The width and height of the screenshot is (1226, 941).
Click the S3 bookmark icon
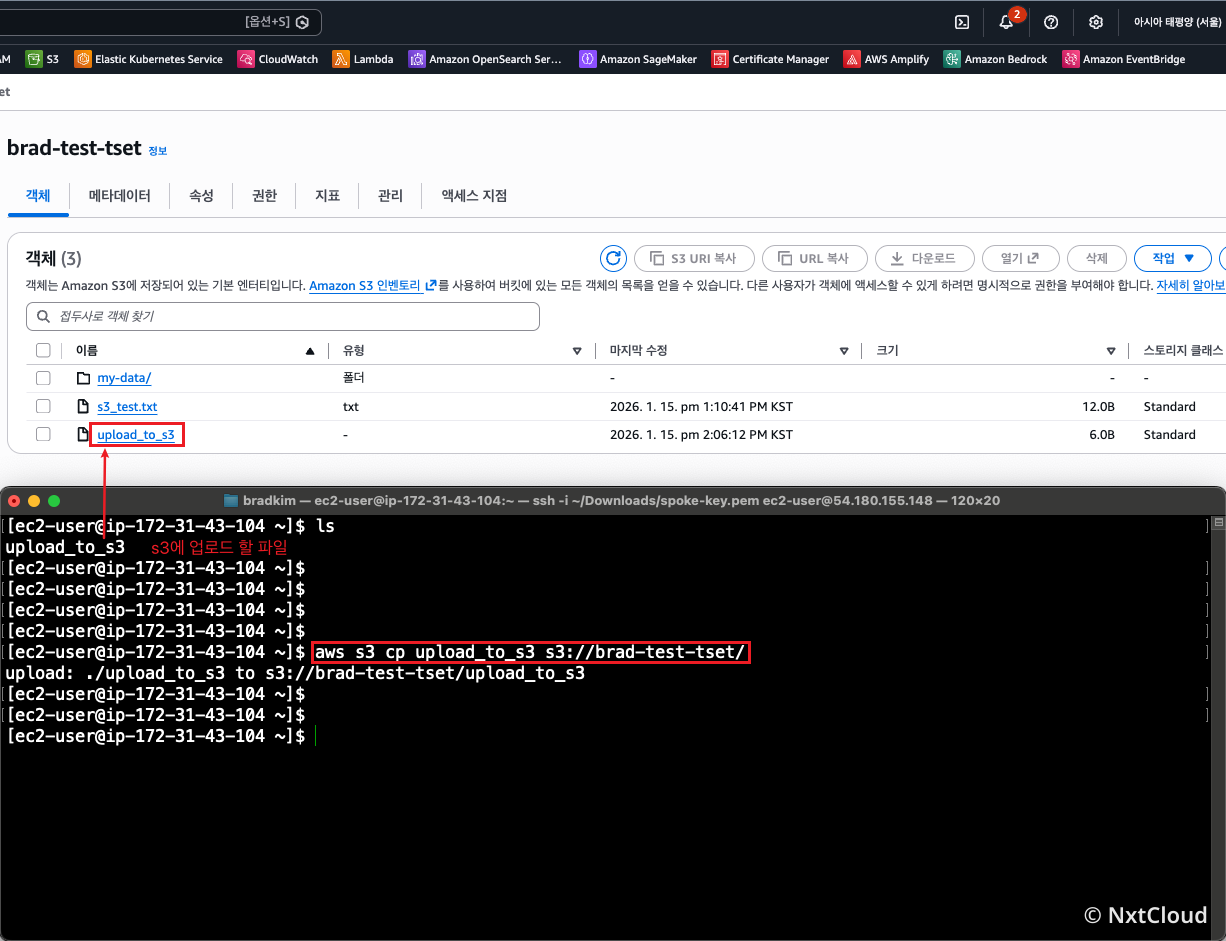(x=34, y=59)
